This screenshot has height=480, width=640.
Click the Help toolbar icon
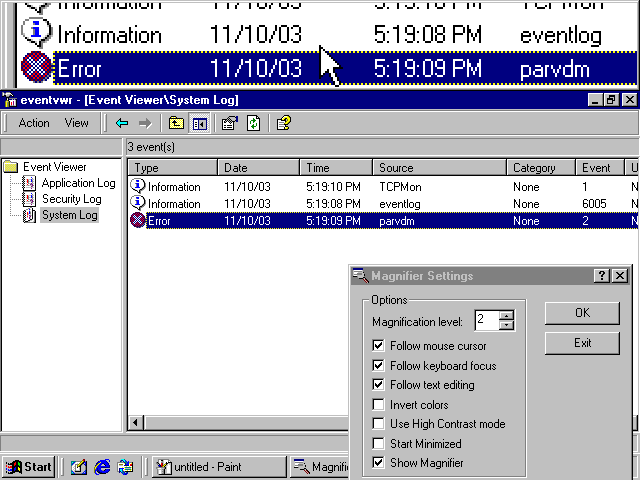pos(284,123)
